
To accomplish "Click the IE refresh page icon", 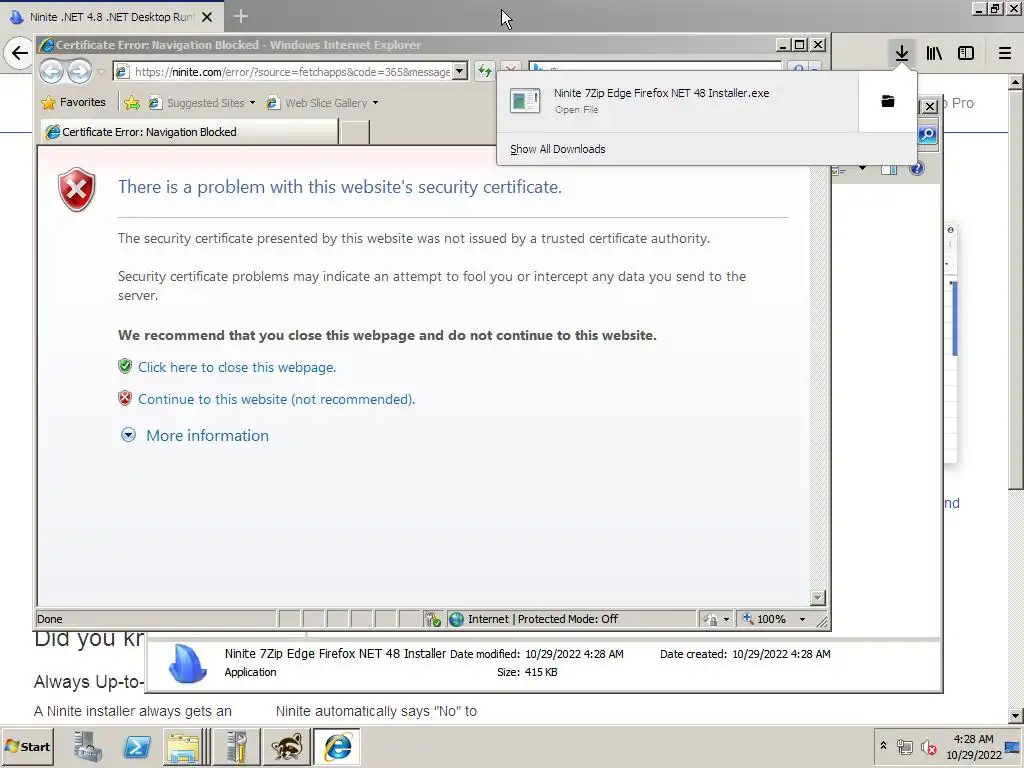I will coord(484,71).
